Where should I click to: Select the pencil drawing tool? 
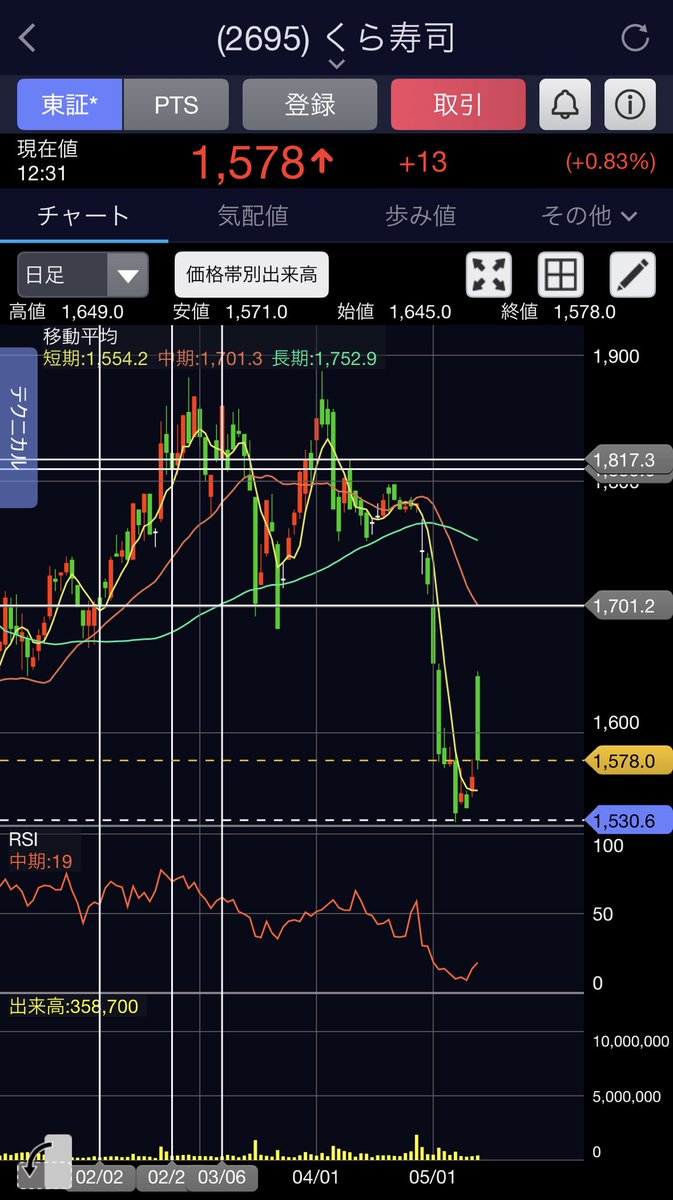[633, 275]
